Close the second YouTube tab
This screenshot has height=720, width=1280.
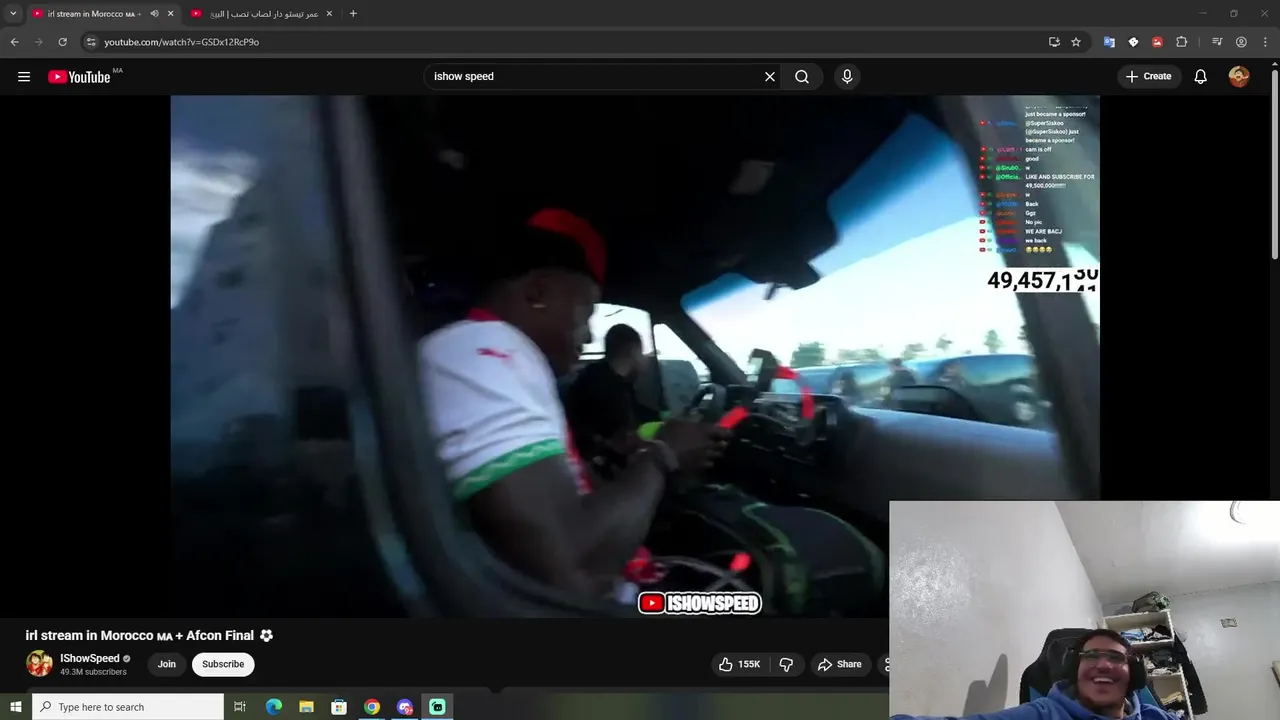(329, 14)
